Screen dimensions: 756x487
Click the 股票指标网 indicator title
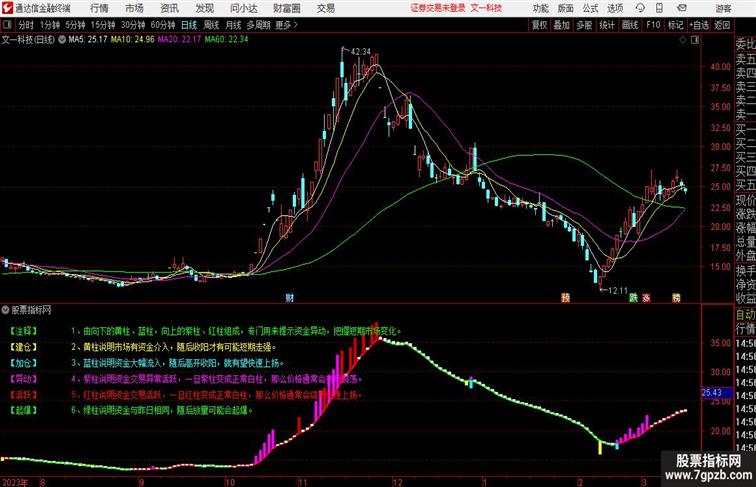31,310
